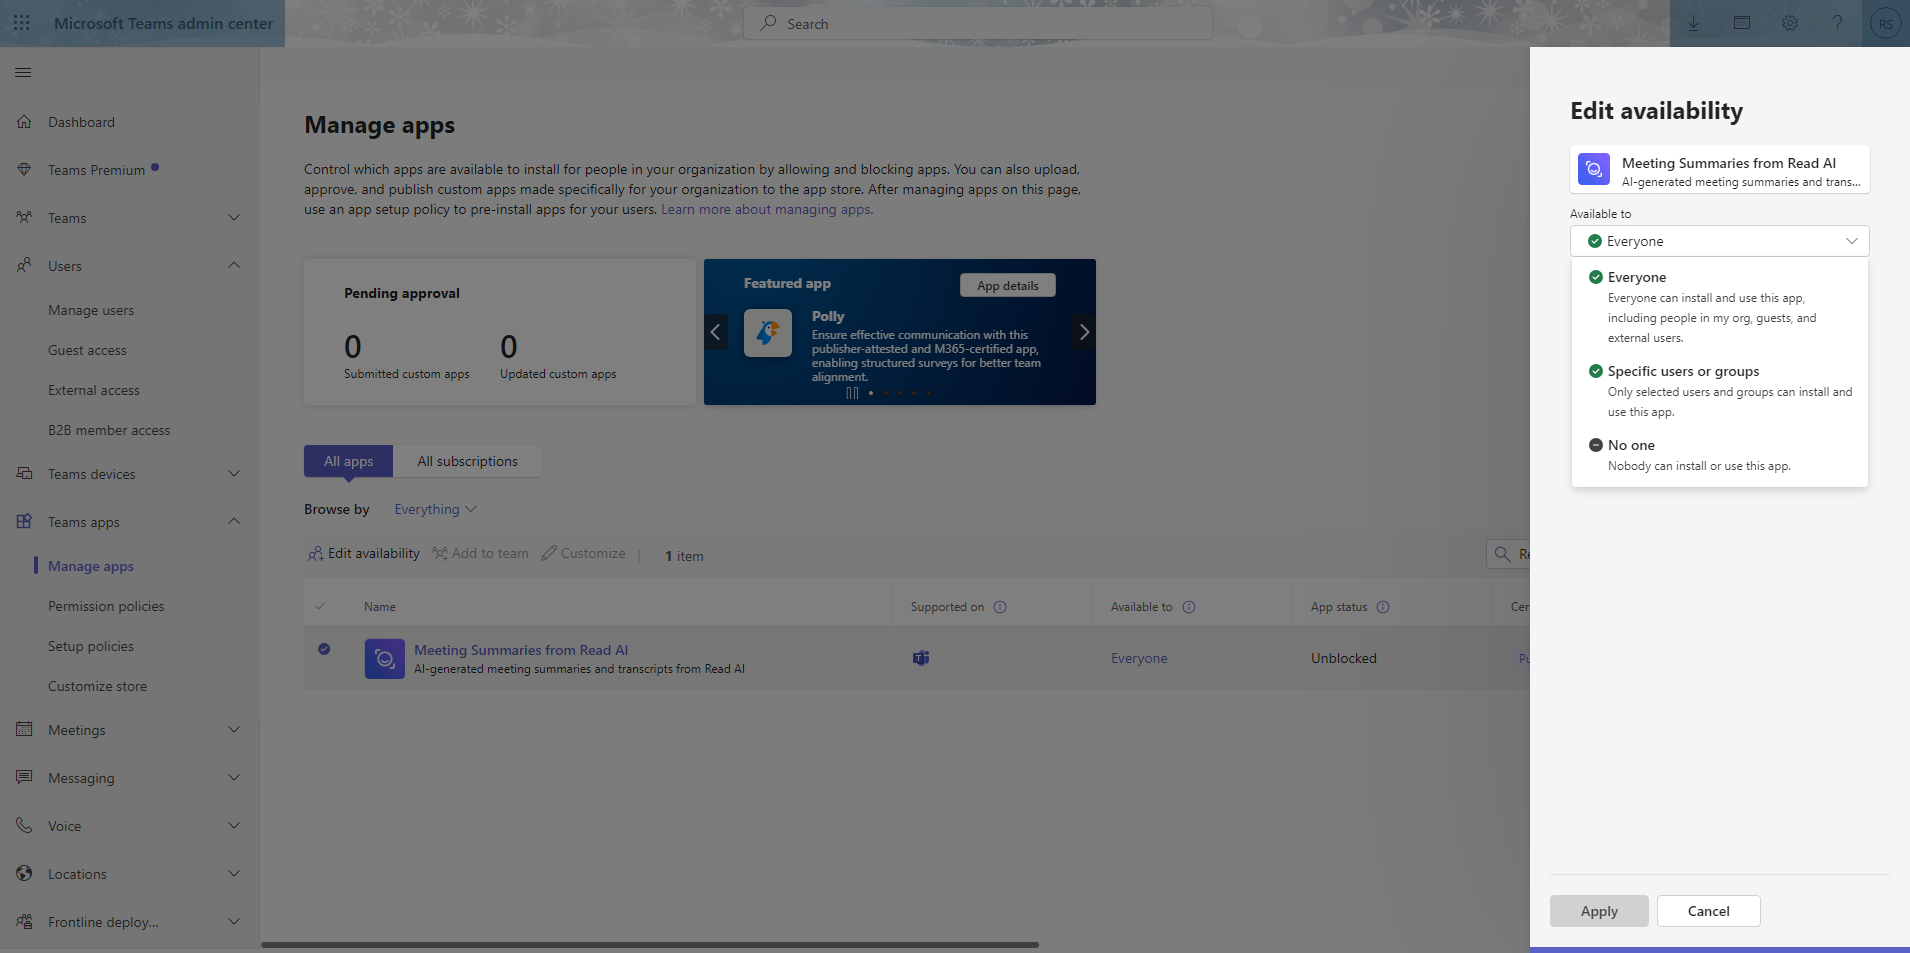This screenshot has height=953, width=1910.
Task: Click the Edit availability toolbar action
Action: tap(364, 553)
